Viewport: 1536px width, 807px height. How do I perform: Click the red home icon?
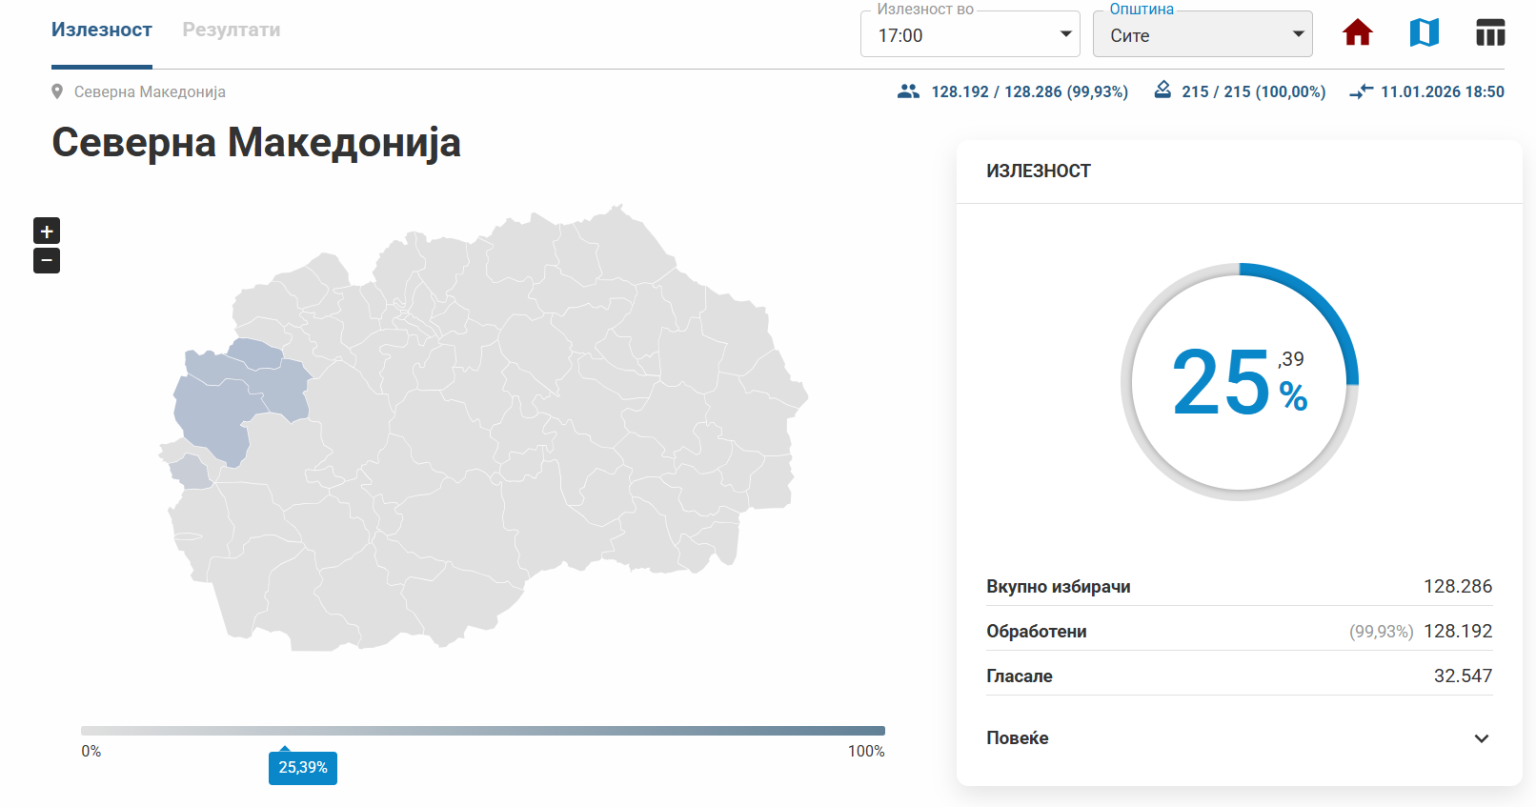coord(1357,33)
